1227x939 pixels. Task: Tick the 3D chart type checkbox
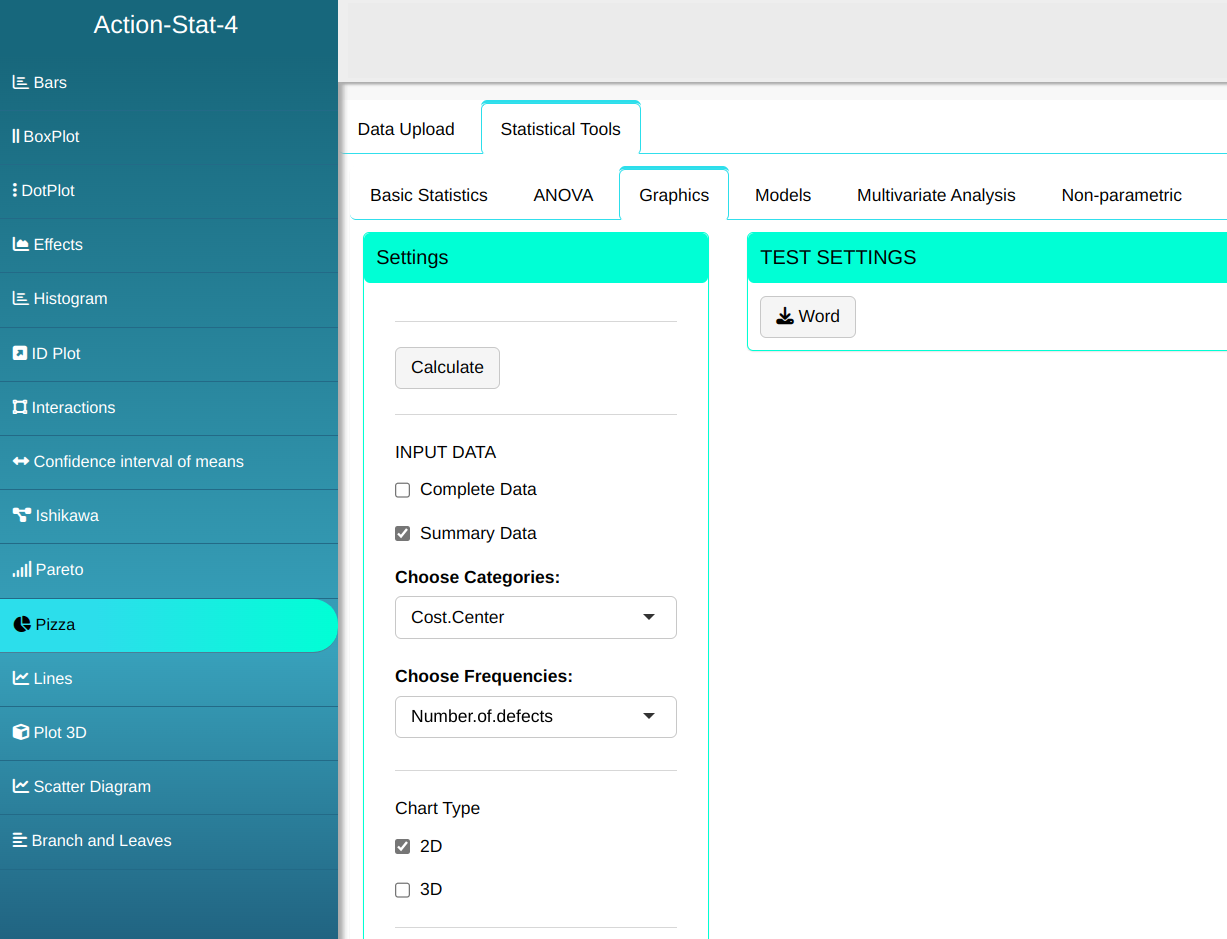tap(403, 890)
